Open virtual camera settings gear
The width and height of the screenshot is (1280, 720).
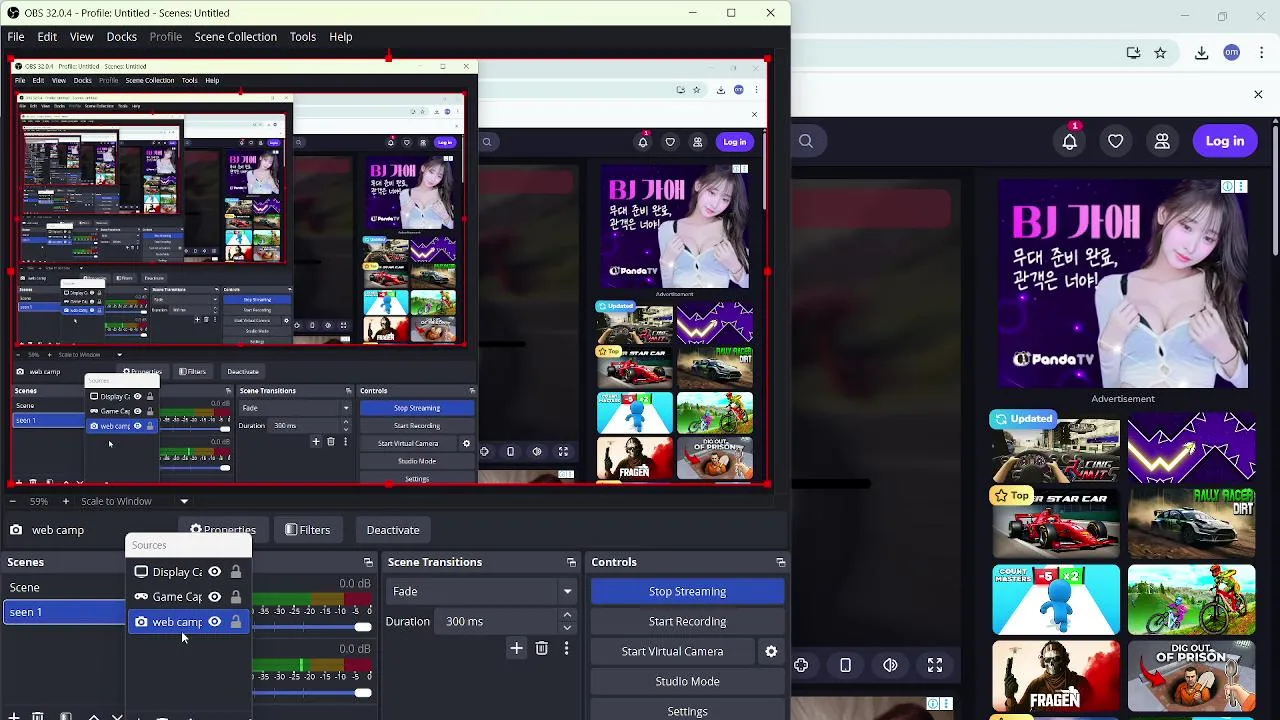pyautogui.click(x=771, y=651)
